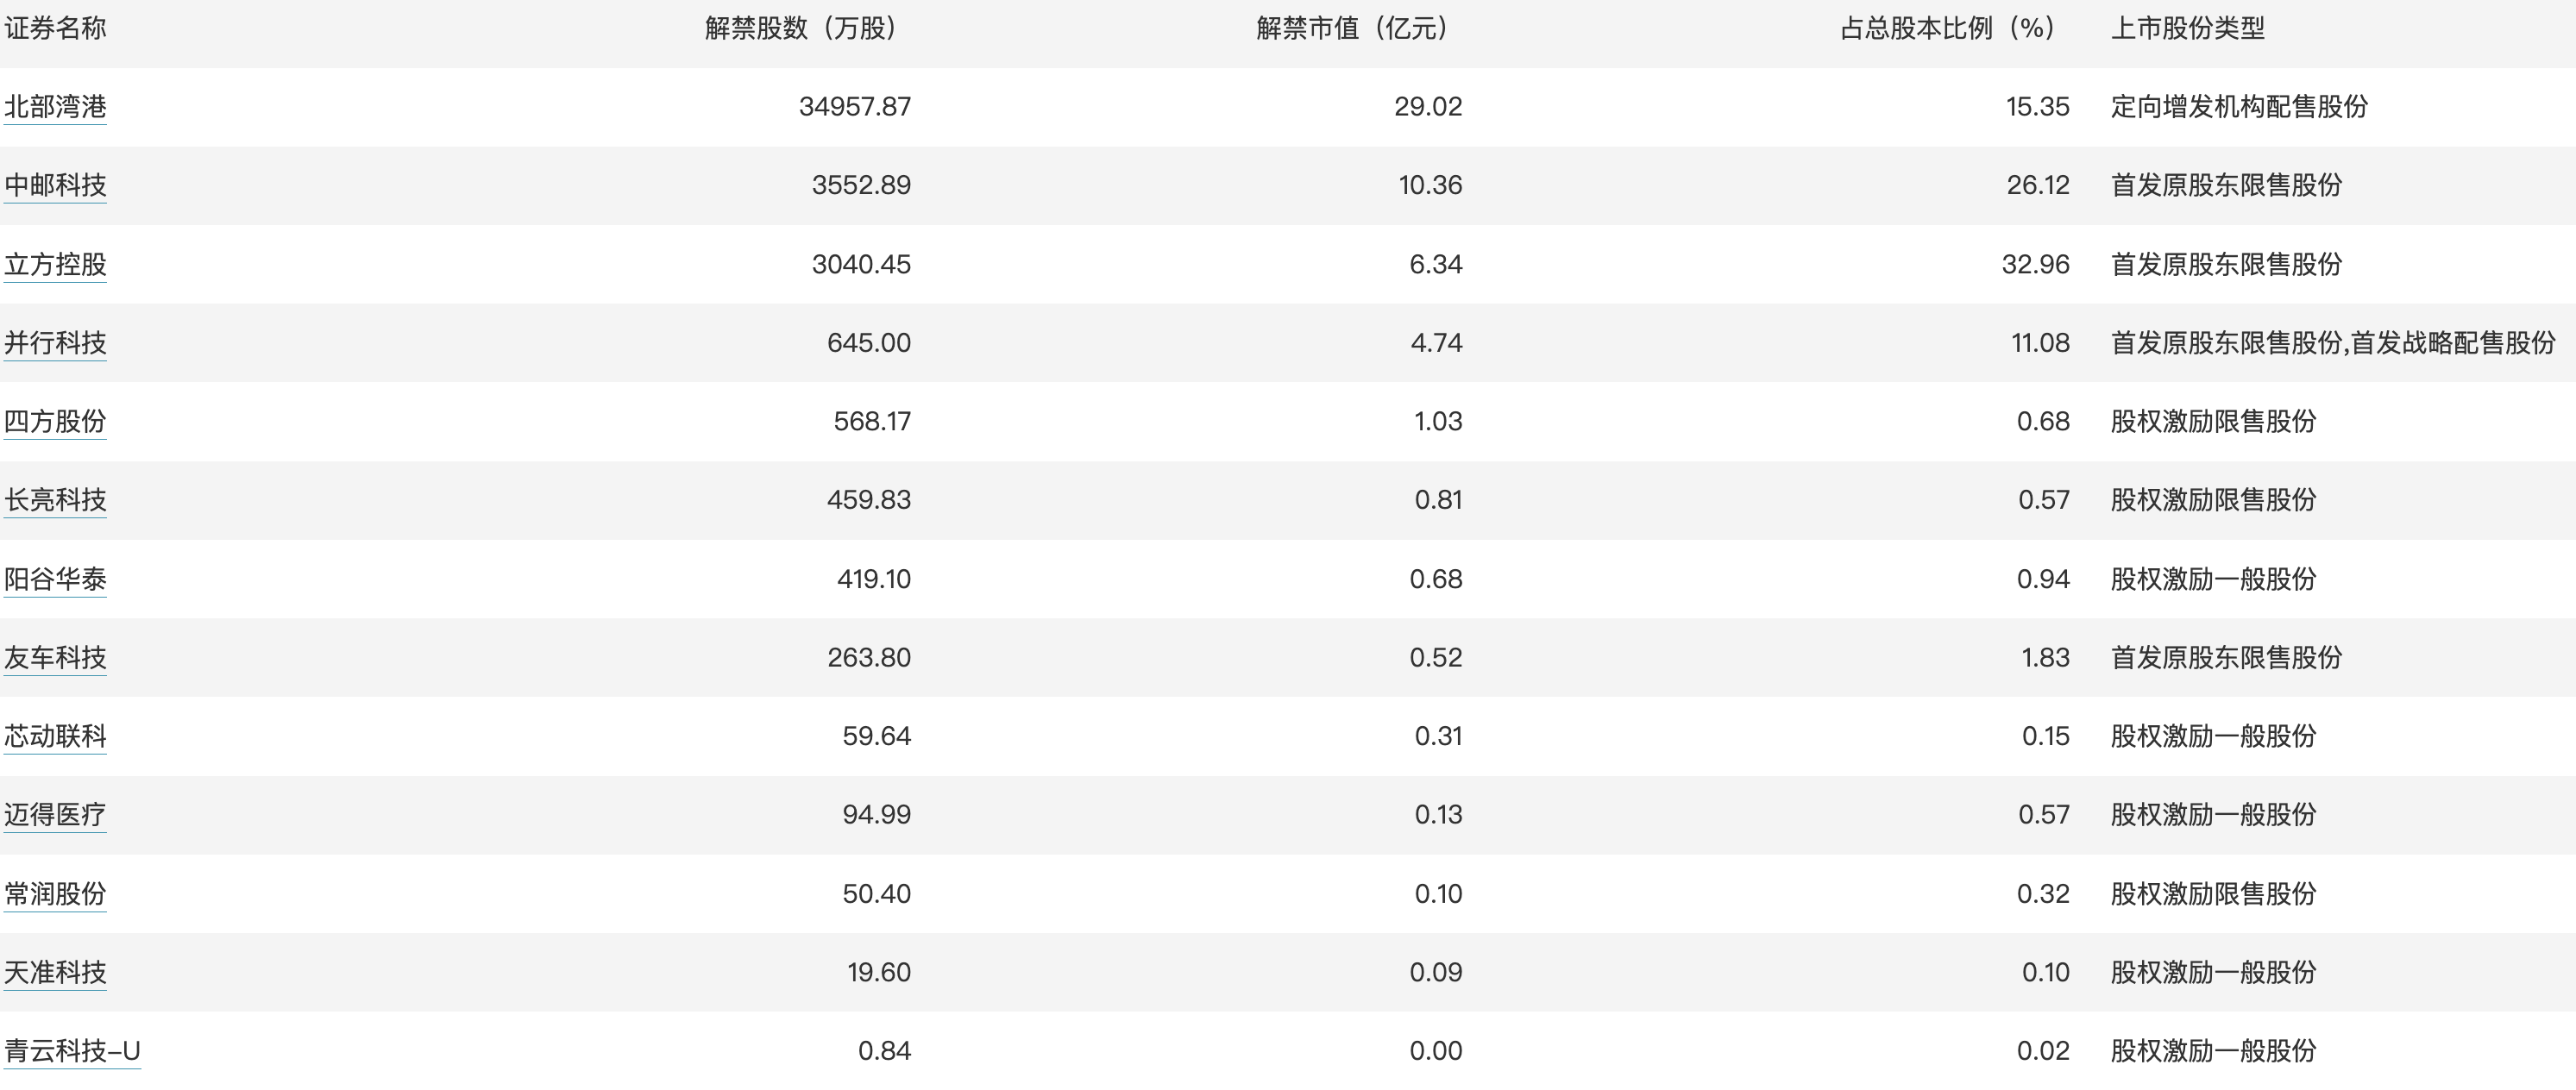Viewport: 2576px width, 1090px height.
Task: Click the 0.68 market value for 阳谷华泰
Action: pos(1436,579)
